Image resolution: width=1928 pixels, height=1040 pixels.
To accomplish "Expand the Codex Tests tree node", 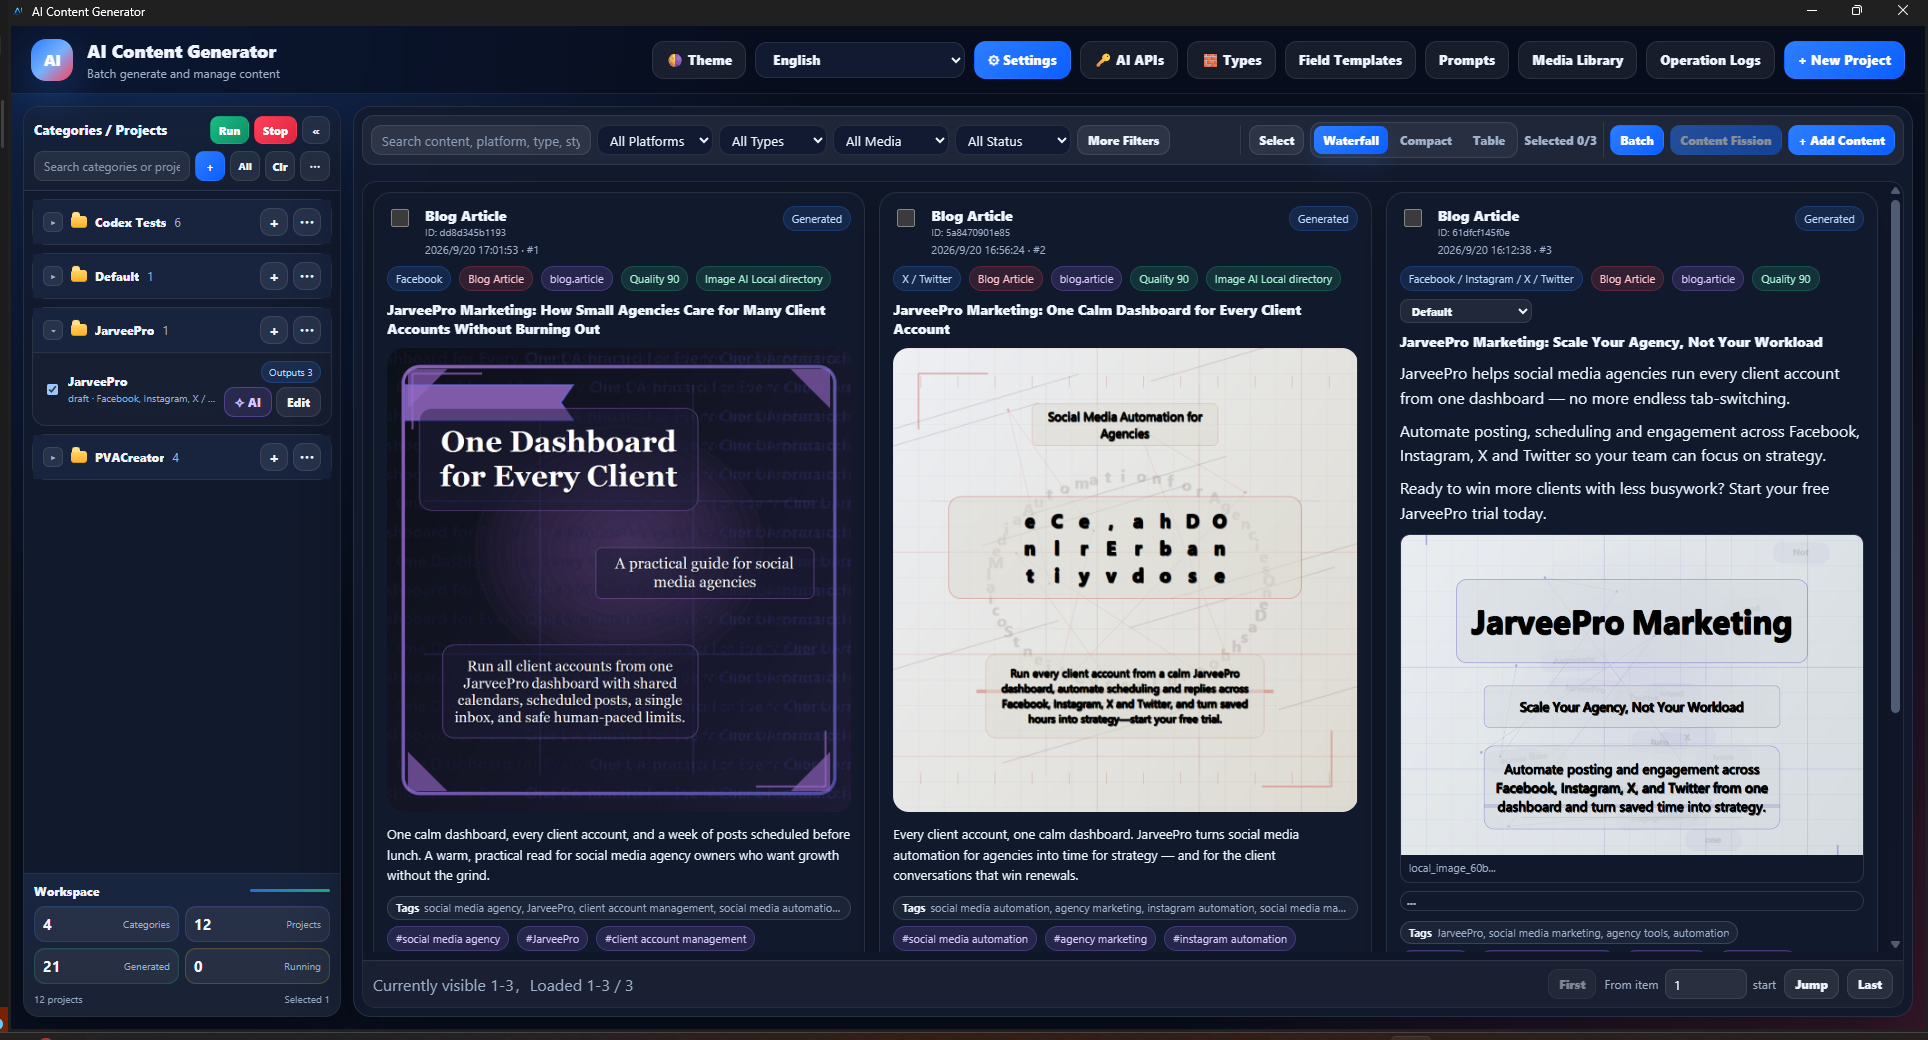I will (x=52, y=223).
